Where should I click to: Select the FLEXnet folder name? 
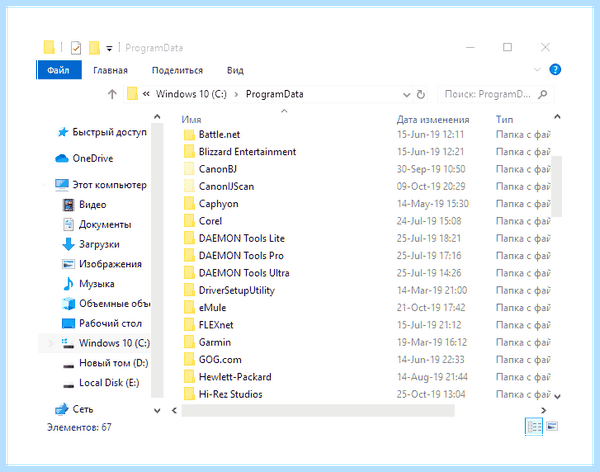point(216,325)
